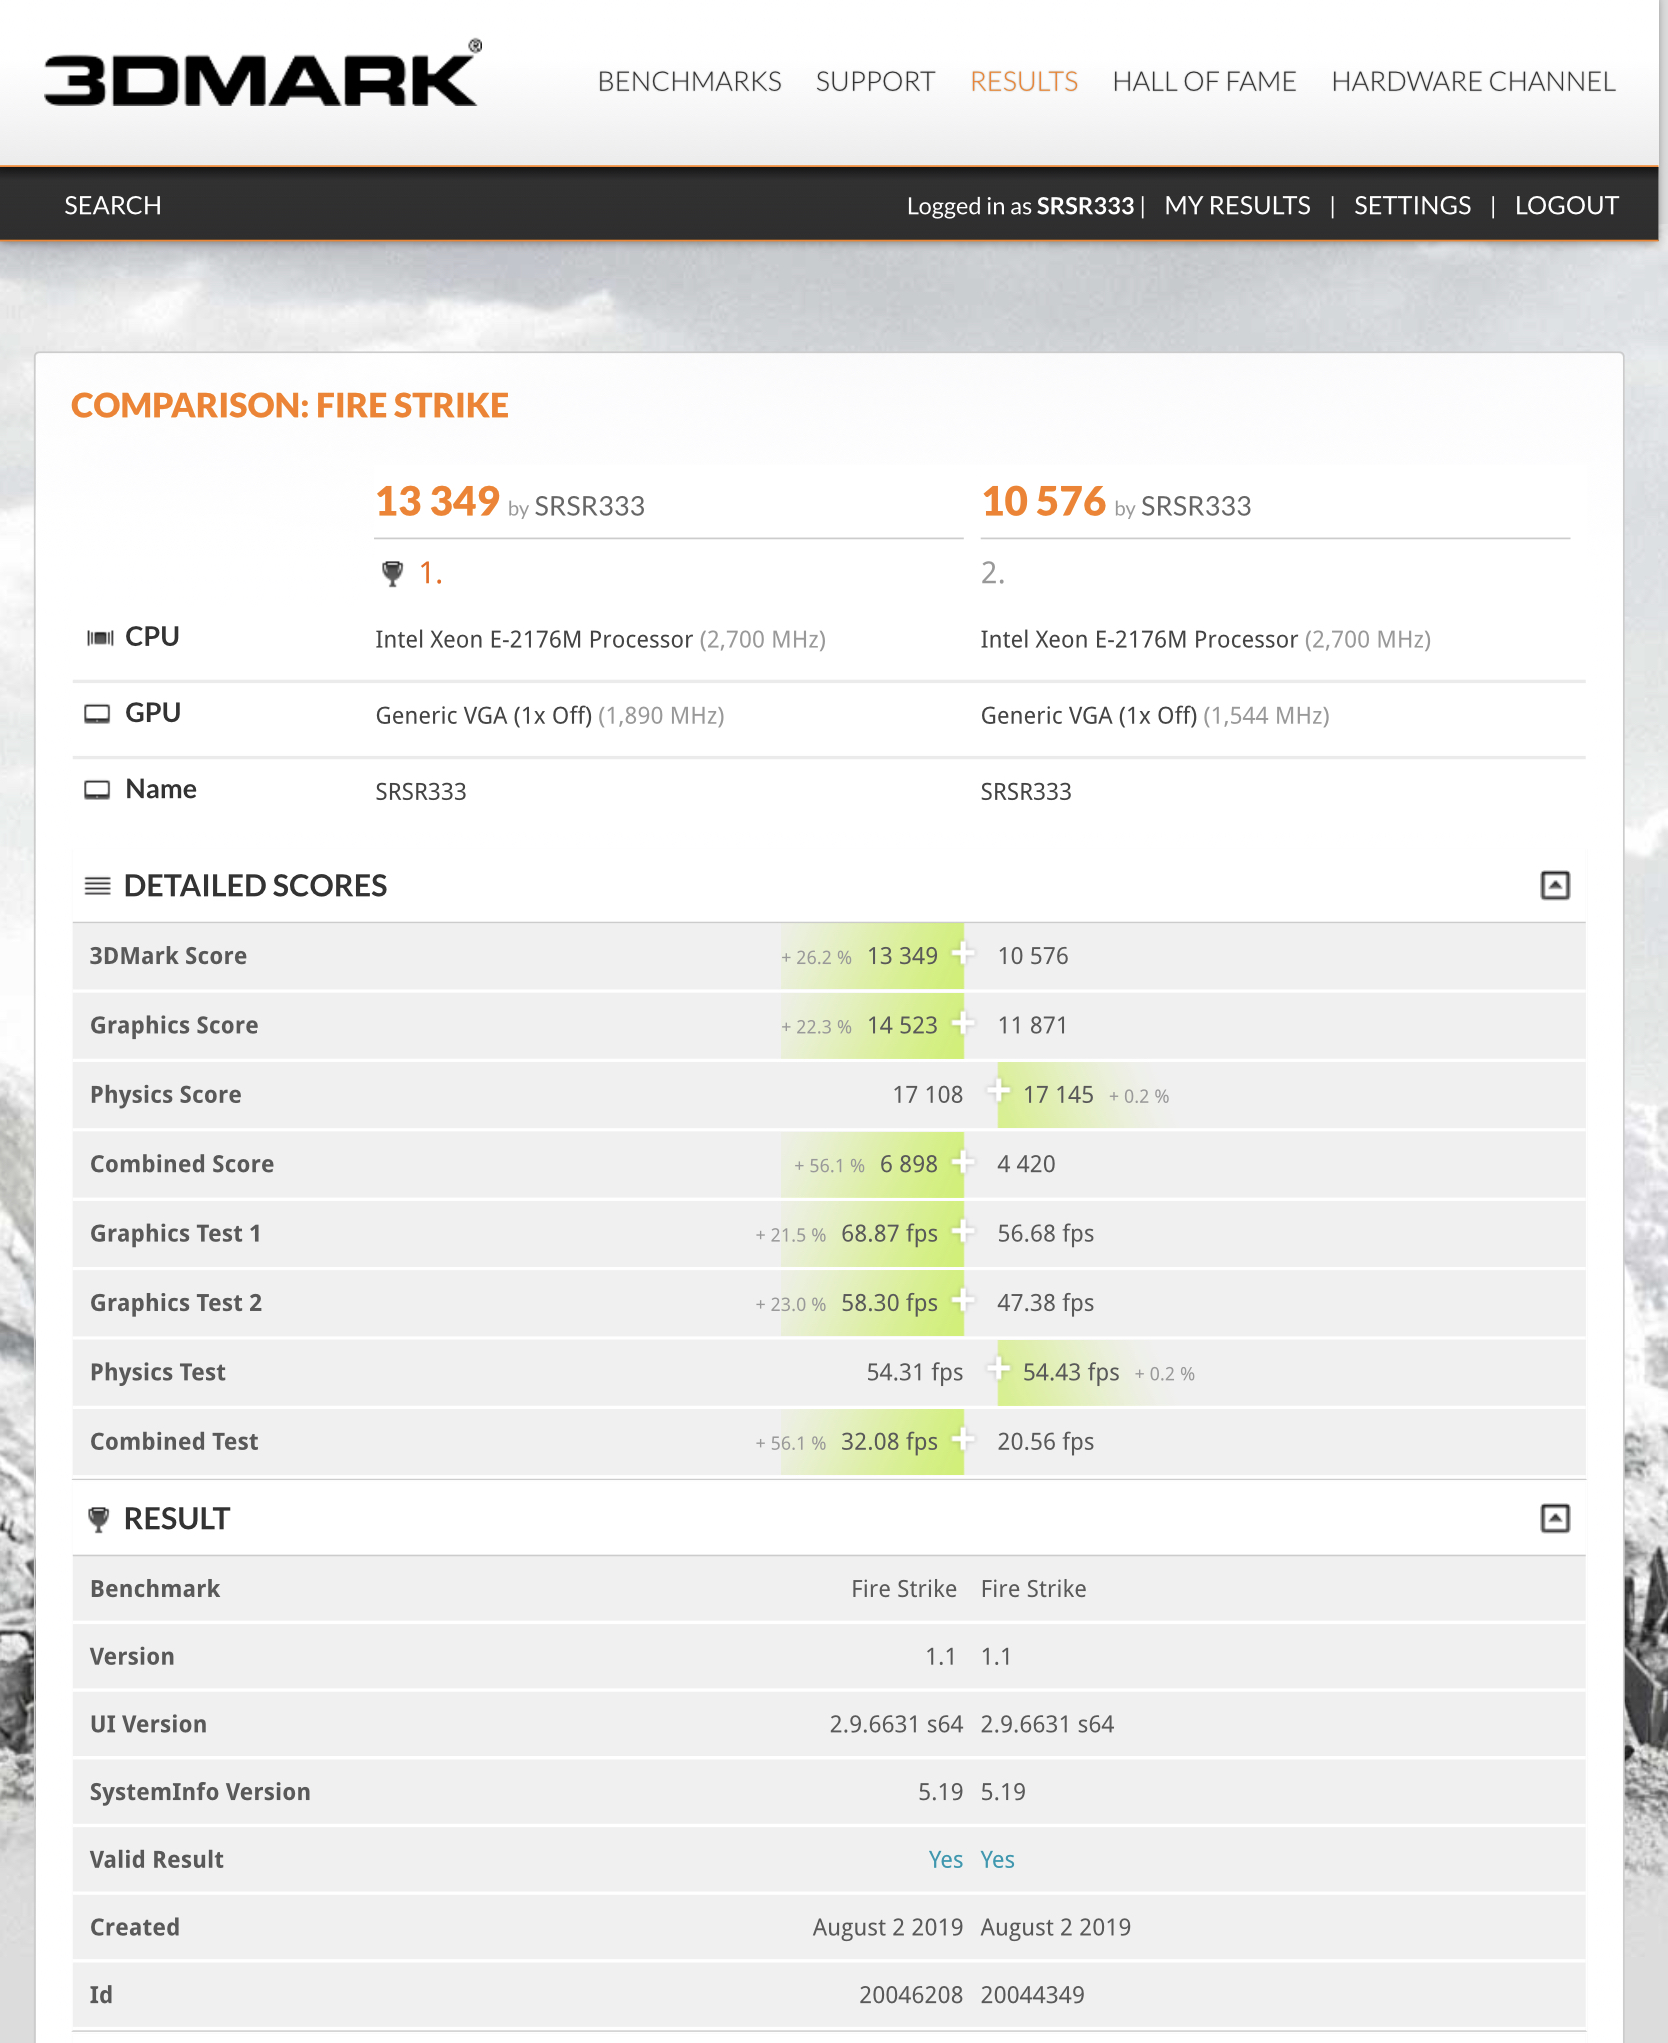The height and width of the screenshot is (2043, 1668).
Task: Click the Generic VGA (1,890 MHz) GPU text
Action: point(550,715)
